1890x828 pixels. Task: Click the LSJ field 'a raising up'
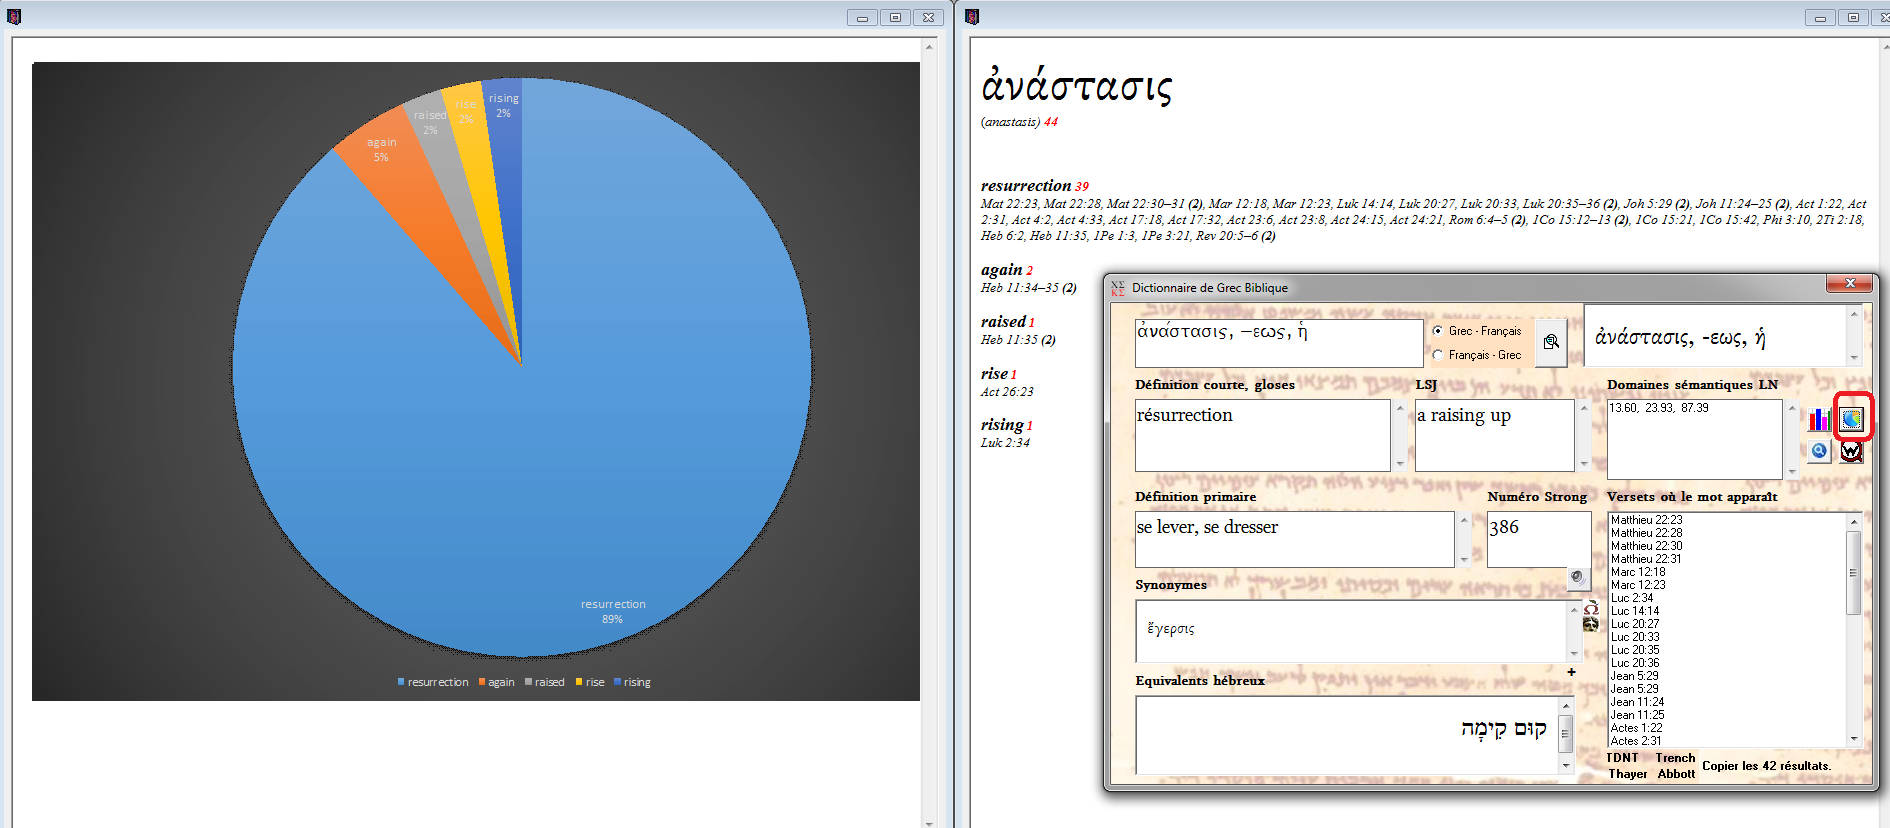click(x=1494, y=435)
